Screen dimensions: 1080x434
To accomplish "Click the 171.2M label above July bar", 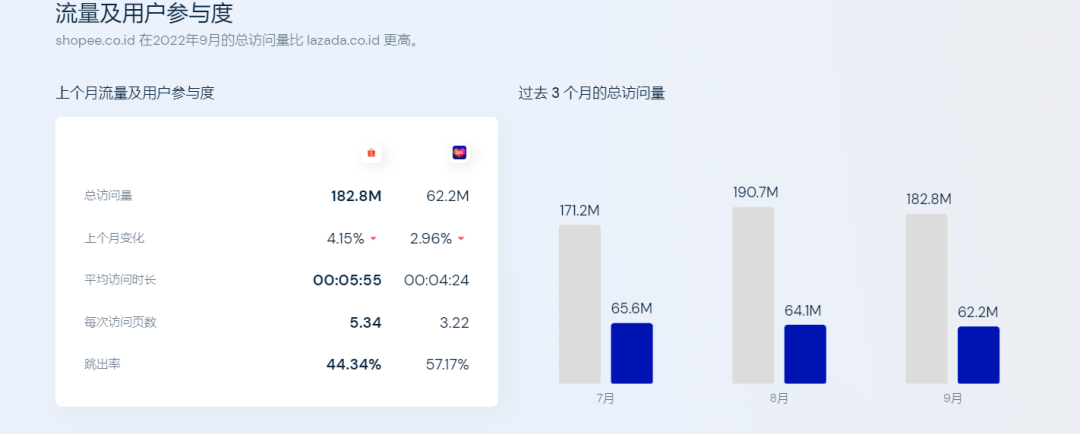I will point(579,211).
